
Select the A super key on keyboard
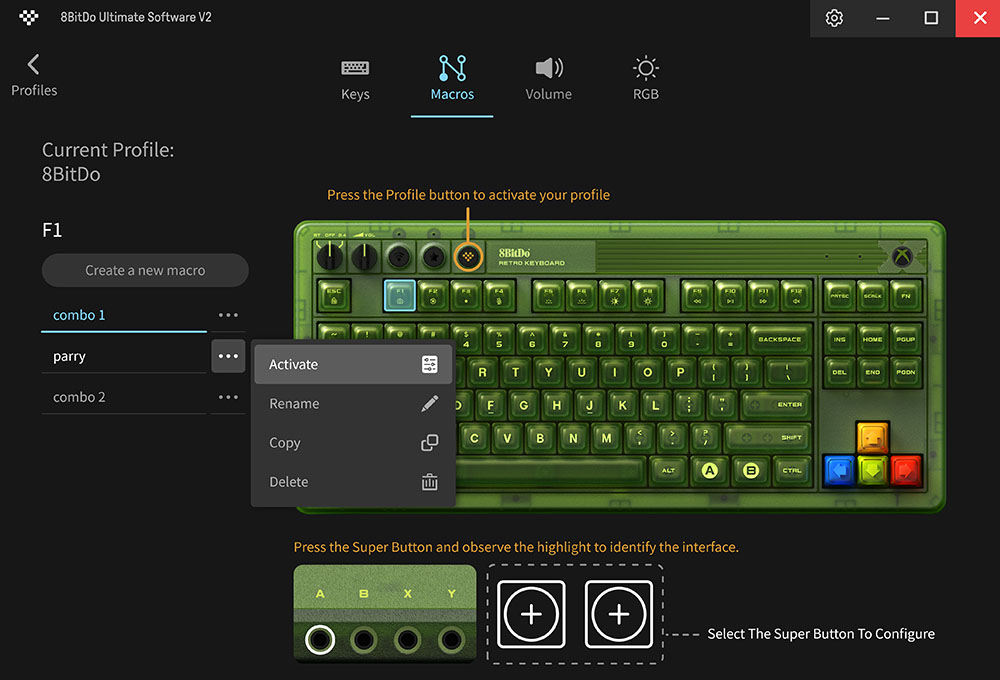[x=710, y=471]
